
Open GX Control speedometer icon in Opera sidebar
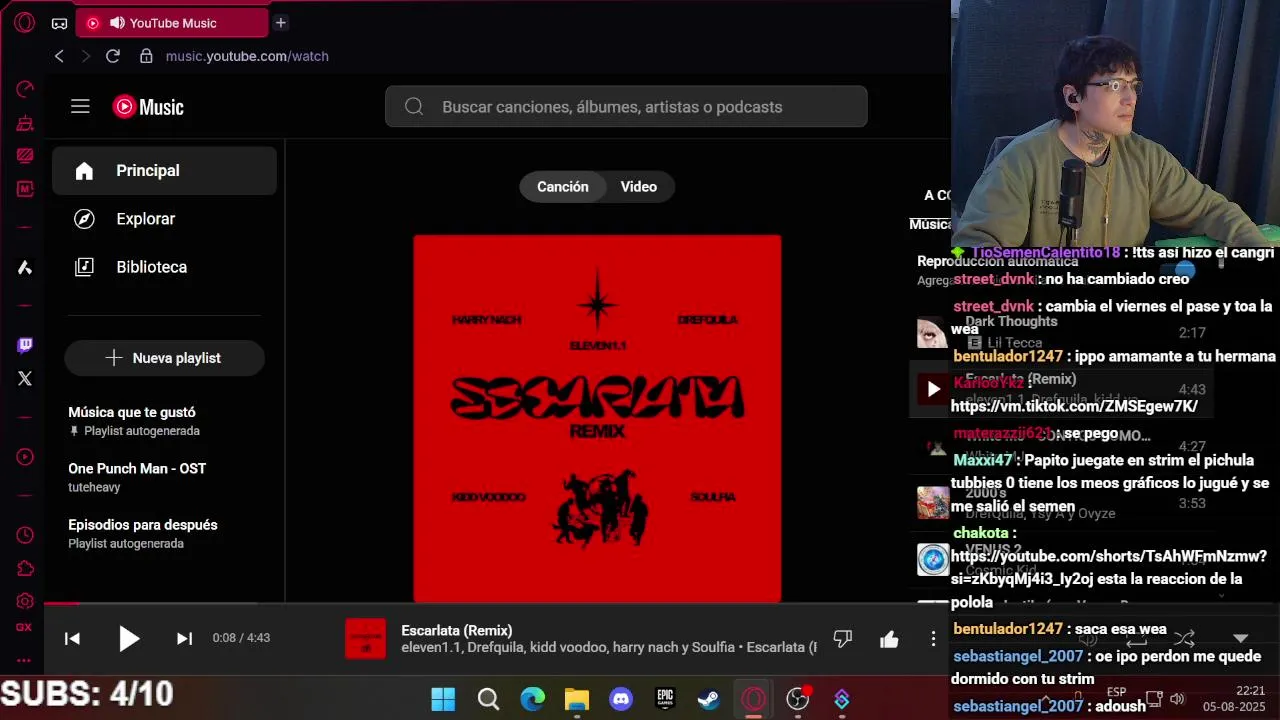tap(25, 90)
